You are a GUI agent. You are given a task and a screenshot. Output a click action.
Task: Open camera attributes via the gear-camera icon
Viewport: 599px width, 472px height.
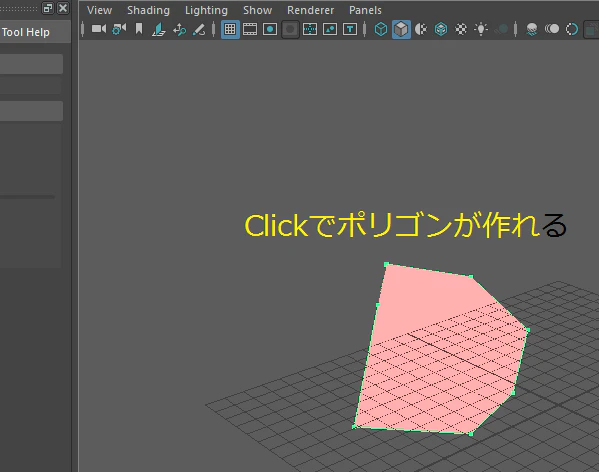pos(119,29)
